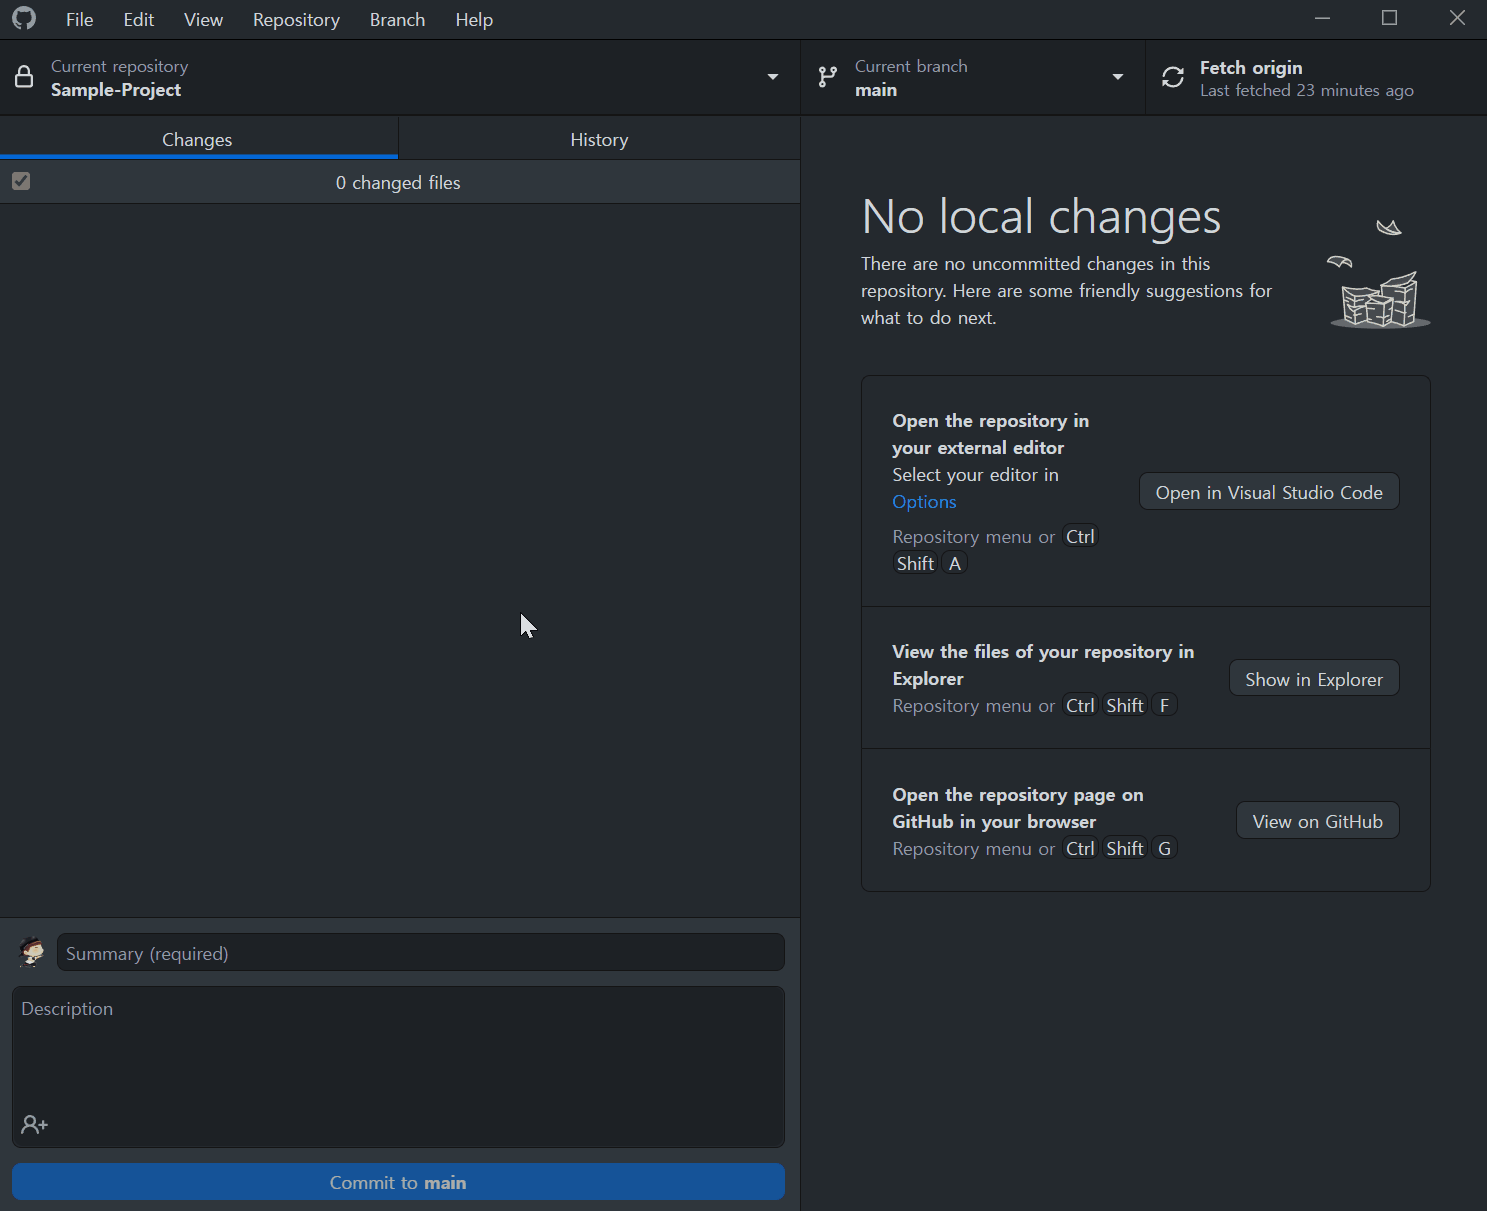The height and width of the screenshot is (1211, 1487).
Task: Open the Options link
Action: point(924,502)
